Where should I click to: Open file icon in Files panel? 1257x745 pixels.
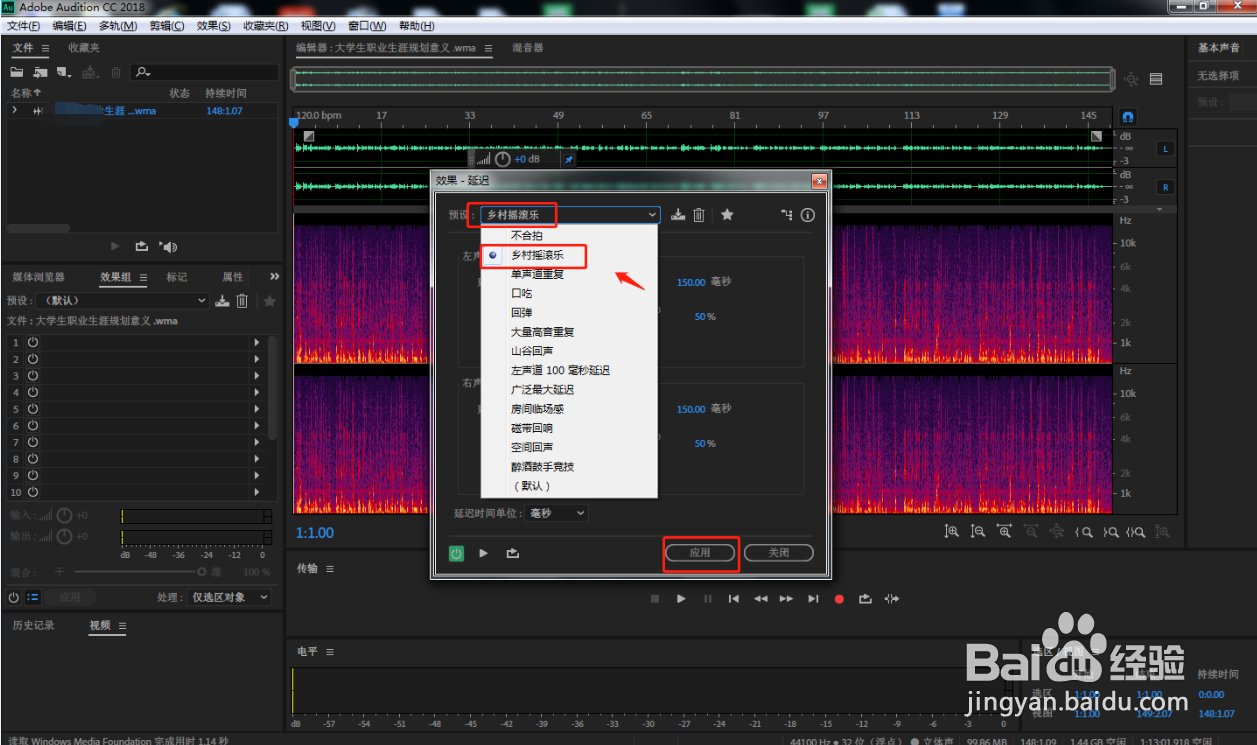click(17, 72)
